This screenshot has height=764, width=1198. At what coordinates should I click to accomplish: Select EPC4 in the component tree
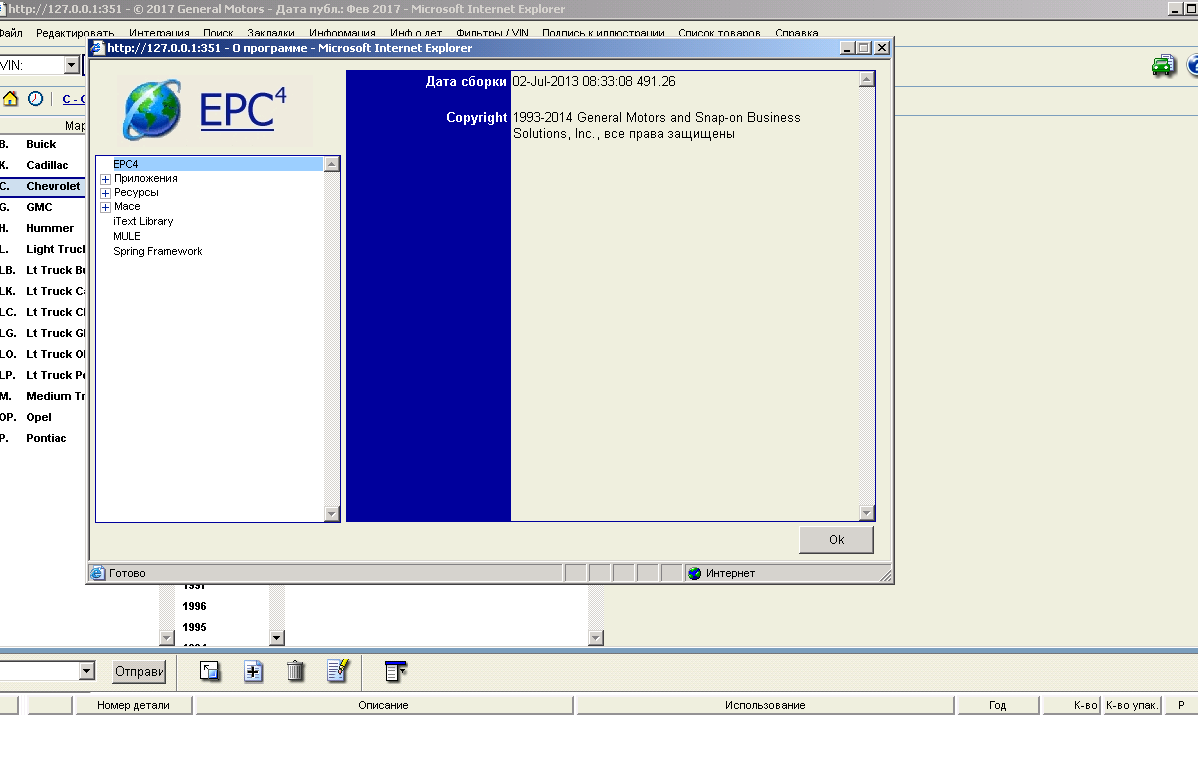click(x=126, y=164)
